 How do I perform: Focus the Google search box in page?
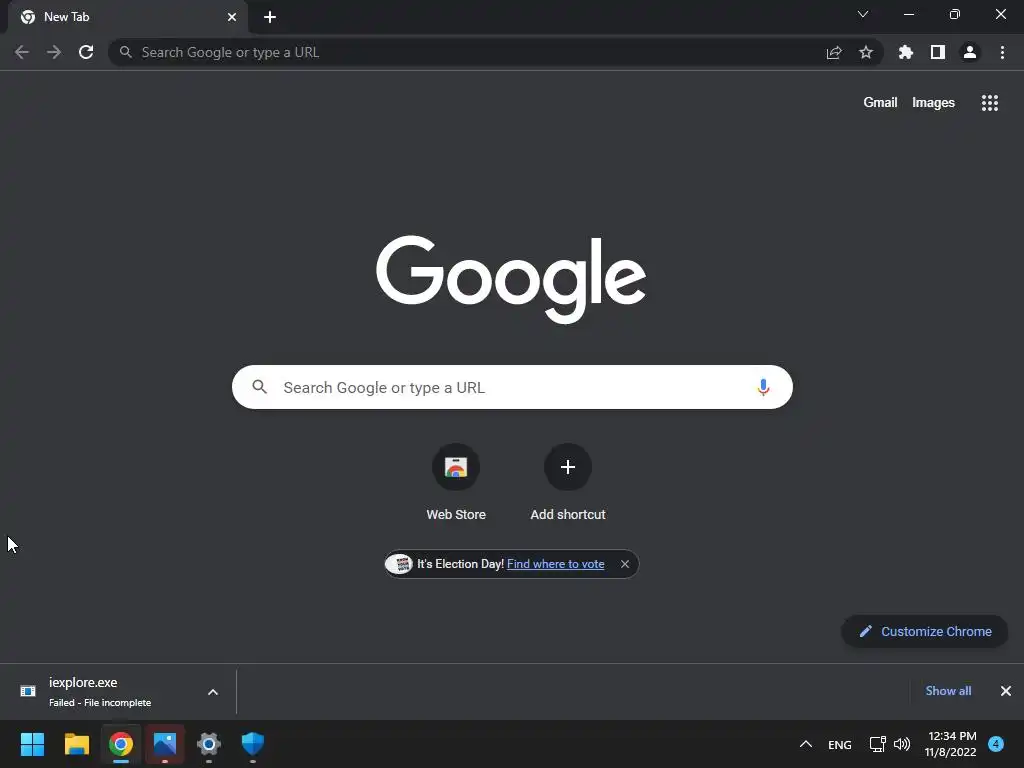(512, 387)
